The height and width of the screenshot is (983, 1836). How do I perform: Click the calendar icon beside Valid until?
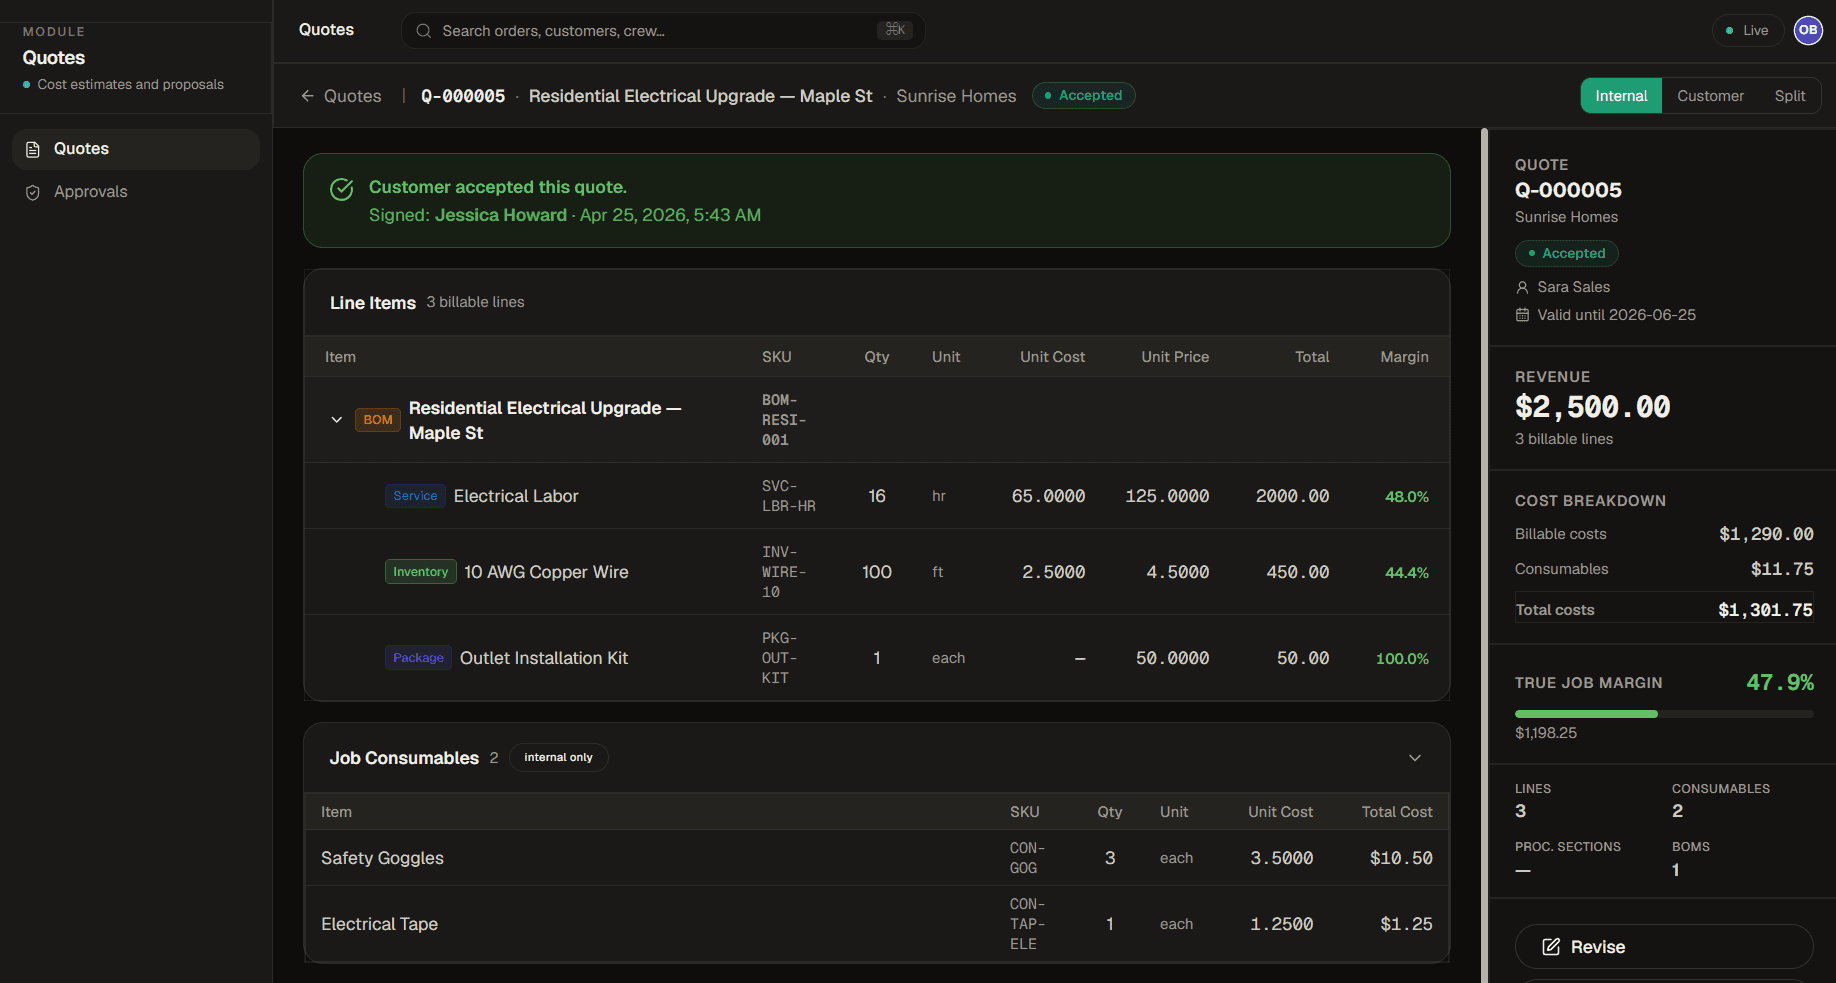pos(1523,315)
